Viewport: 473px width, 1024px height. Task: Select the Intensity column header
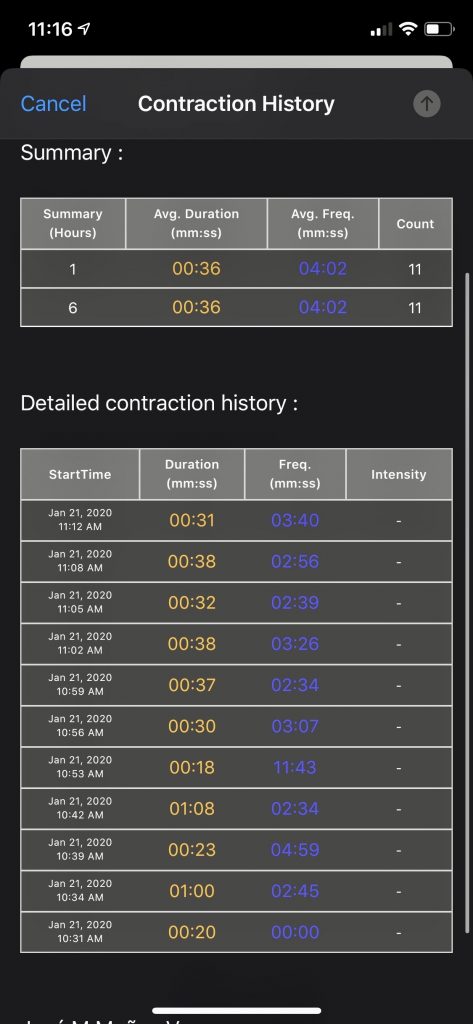(399, 474)
